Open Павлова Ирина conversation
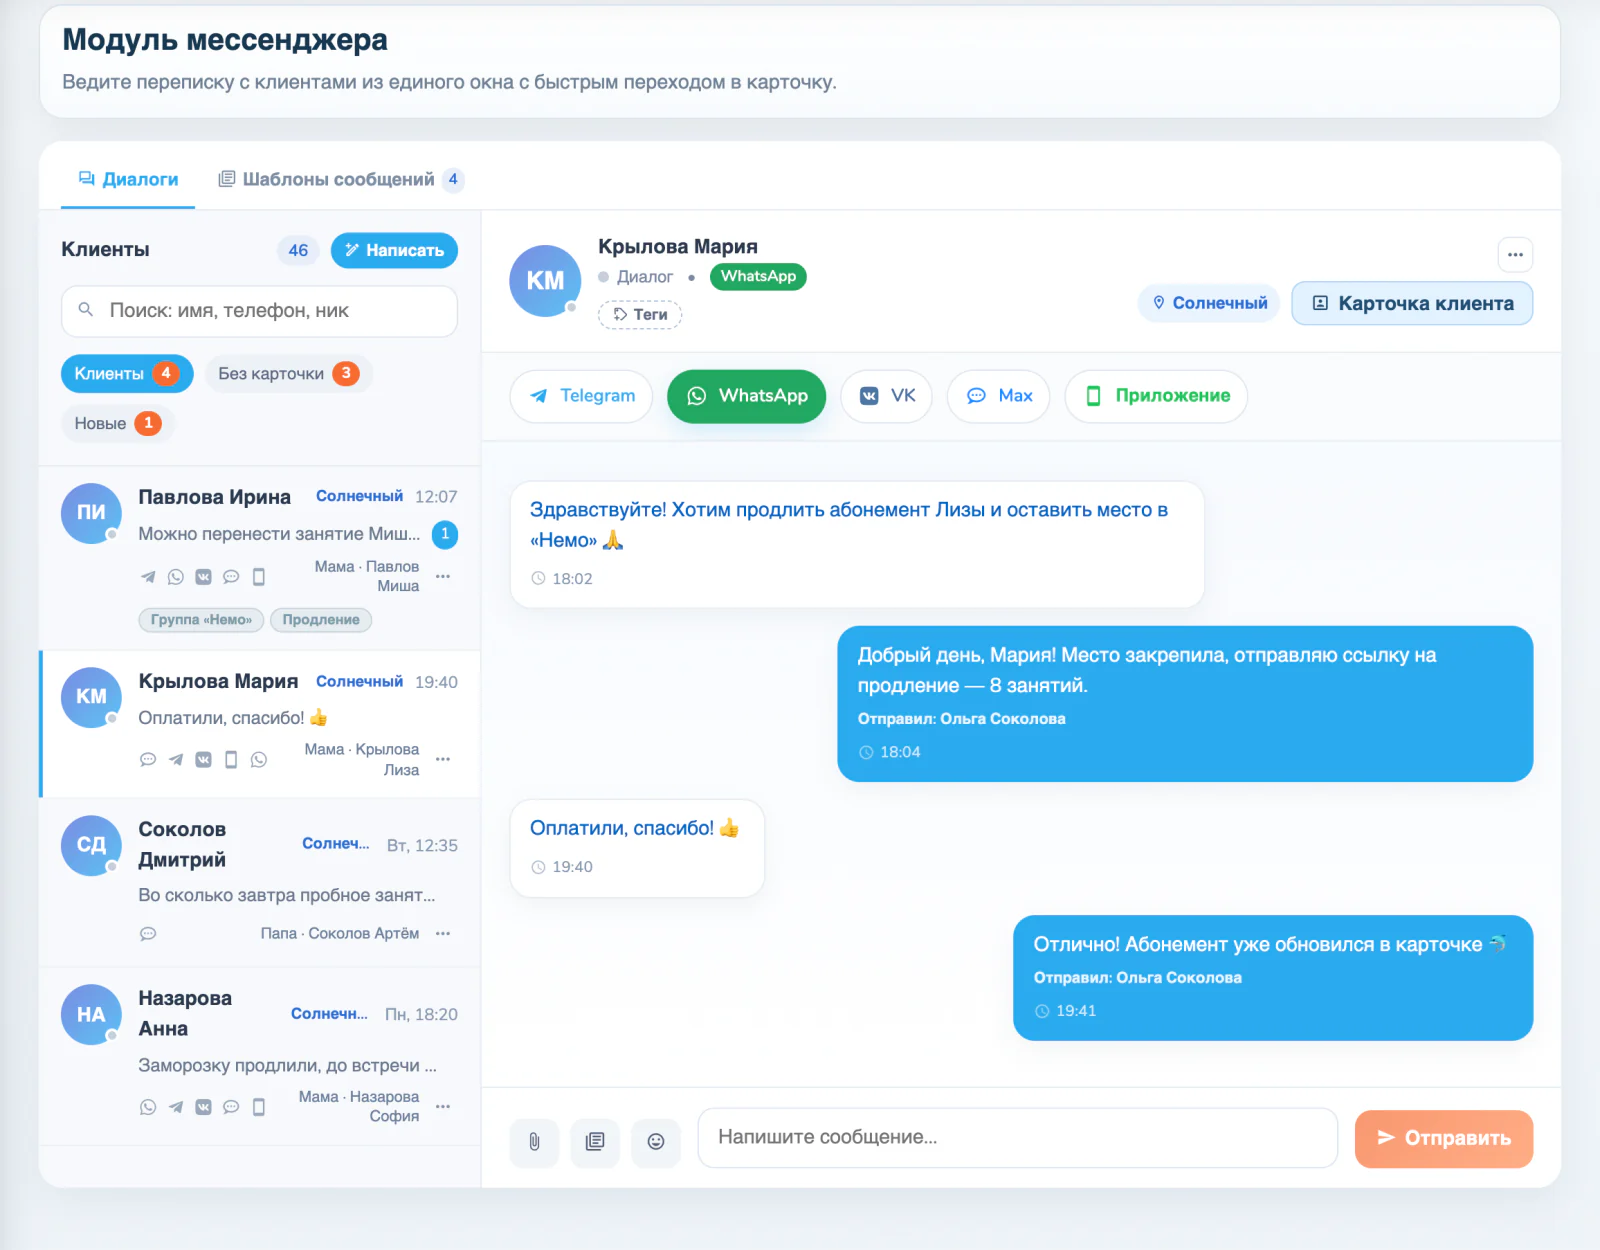The width and height of the screenshot is (1600, 1250). tap(259, 558)
